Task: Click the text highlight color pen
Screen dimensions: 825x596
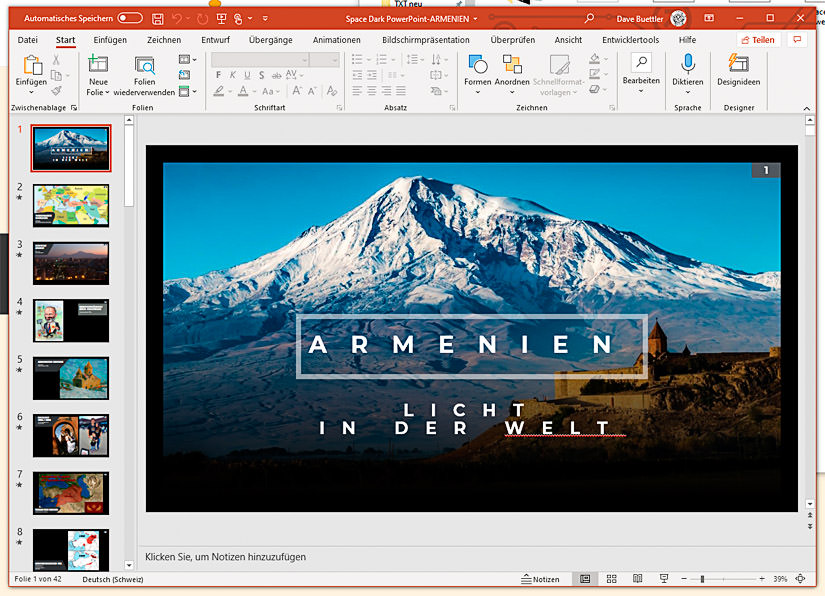Action: (219, 91)
